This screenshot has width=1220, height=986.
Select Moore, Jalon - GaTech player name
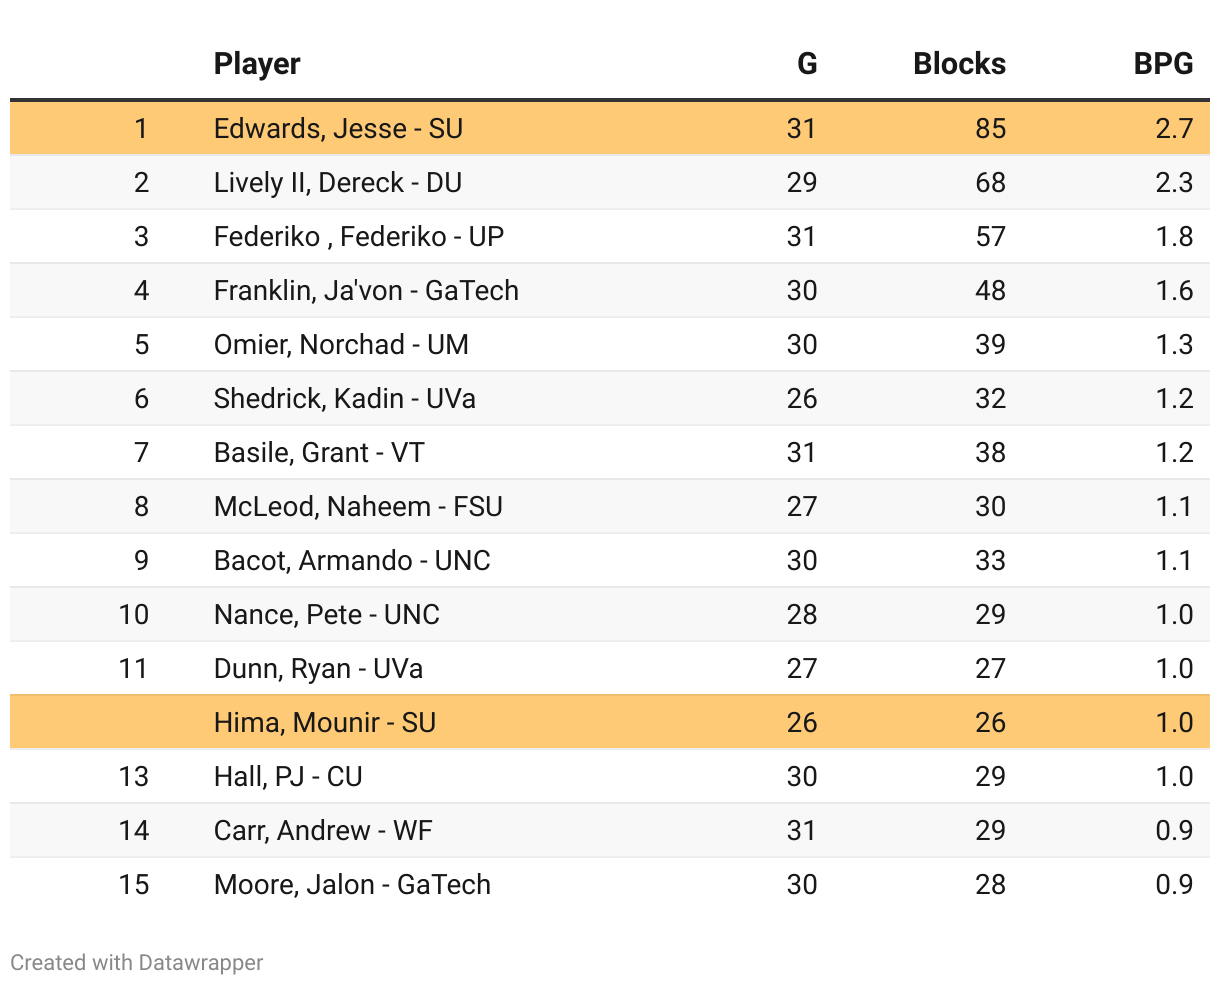coord(352,885)
